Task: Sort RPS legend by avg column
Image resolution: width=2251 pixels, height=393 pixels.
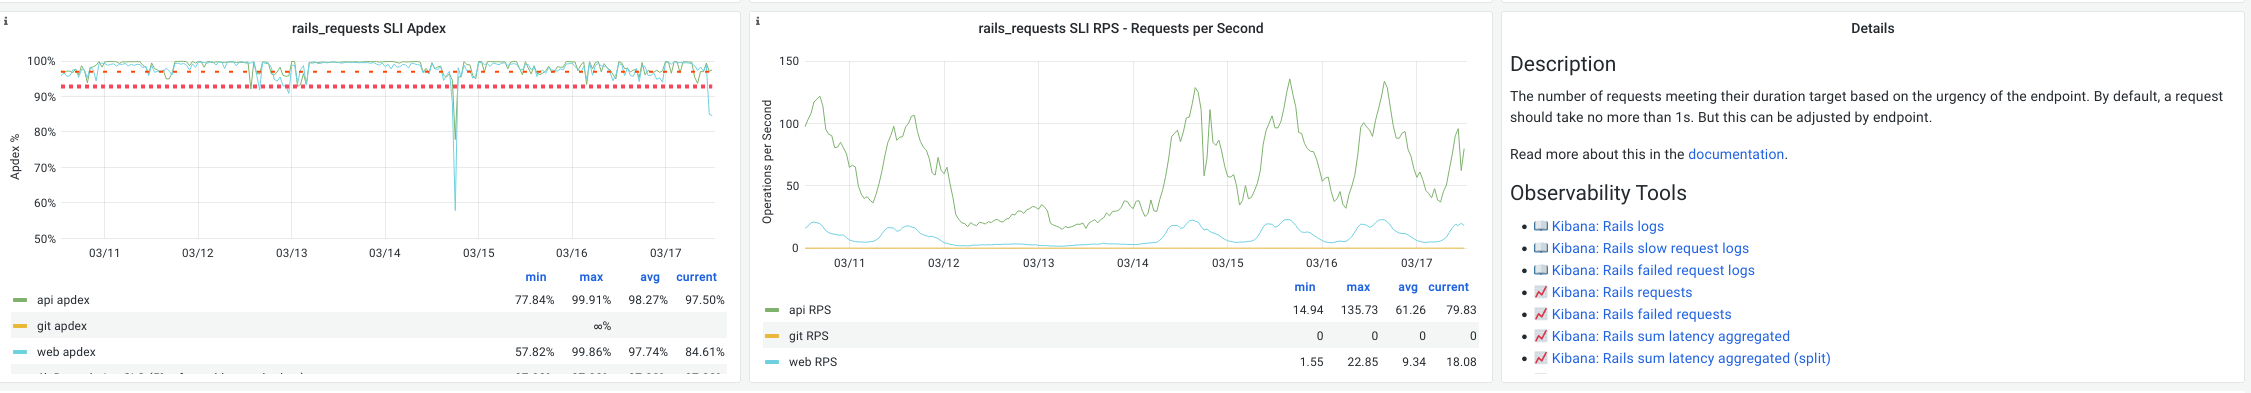Action: click(1408, 287)
